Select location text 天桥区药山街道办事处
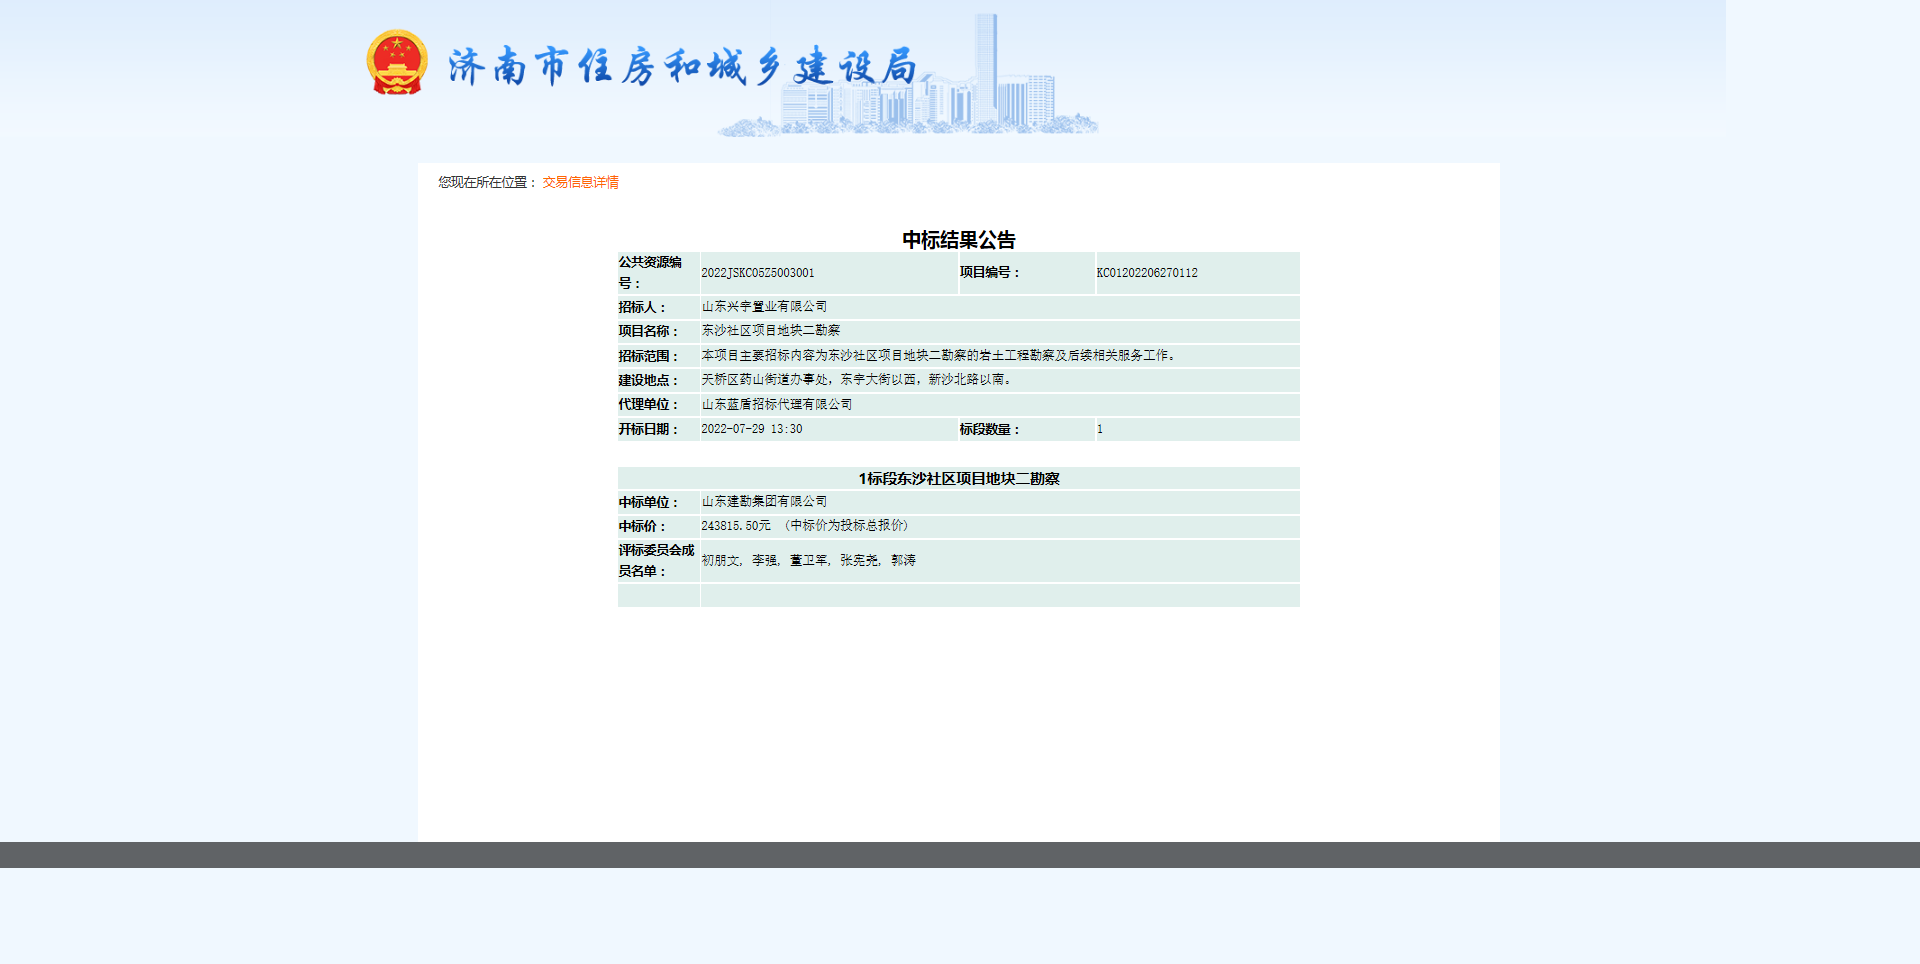Viewport: 1920px width, 964px height. click(x=764, y=380)
